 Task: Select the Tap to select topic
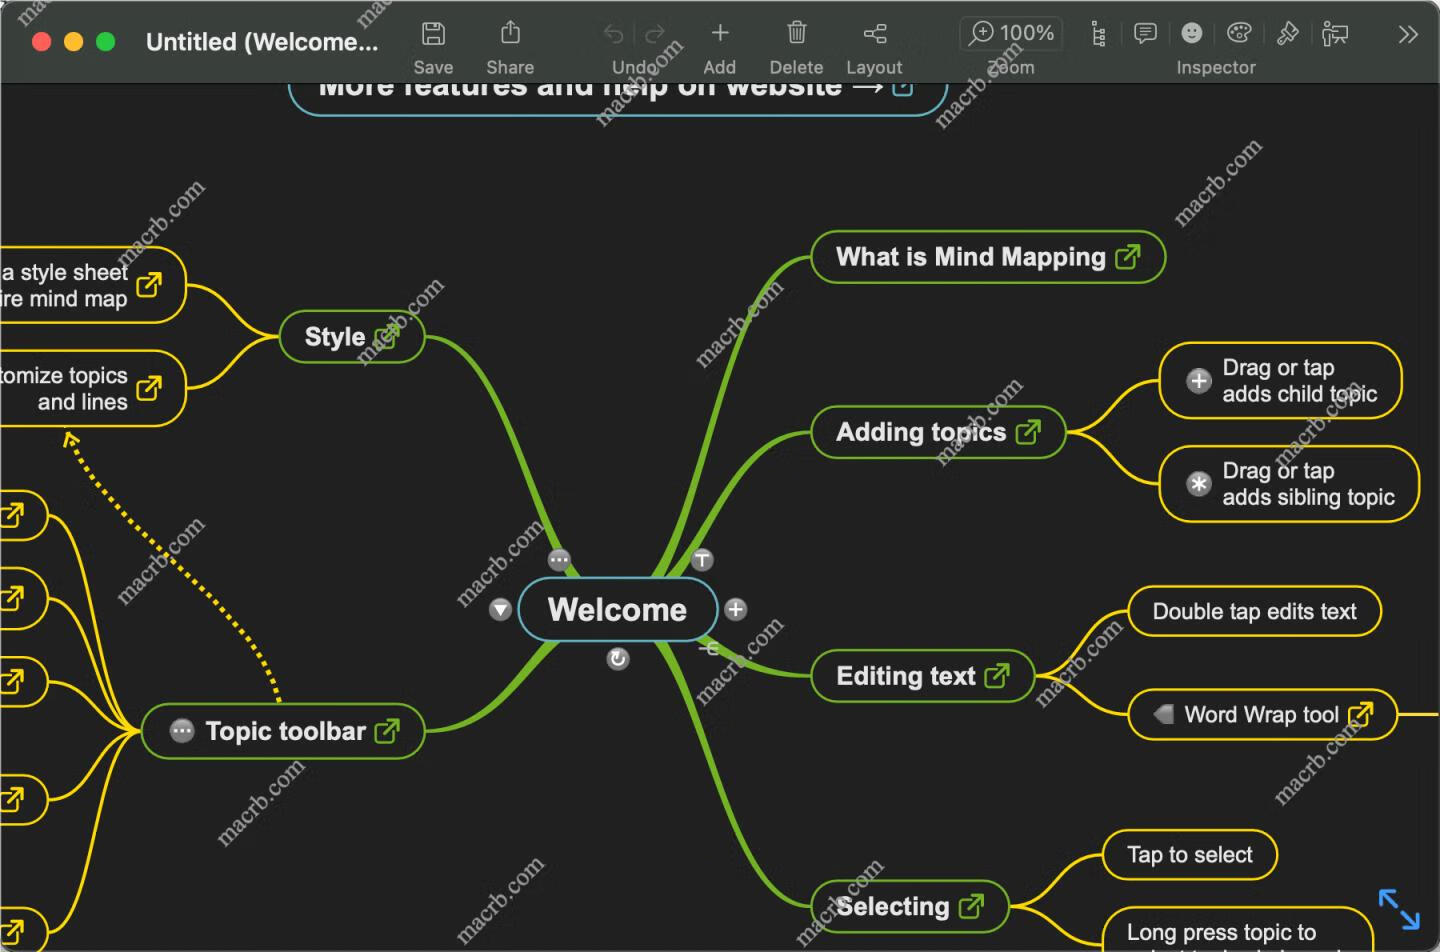tap(1190, 855)
